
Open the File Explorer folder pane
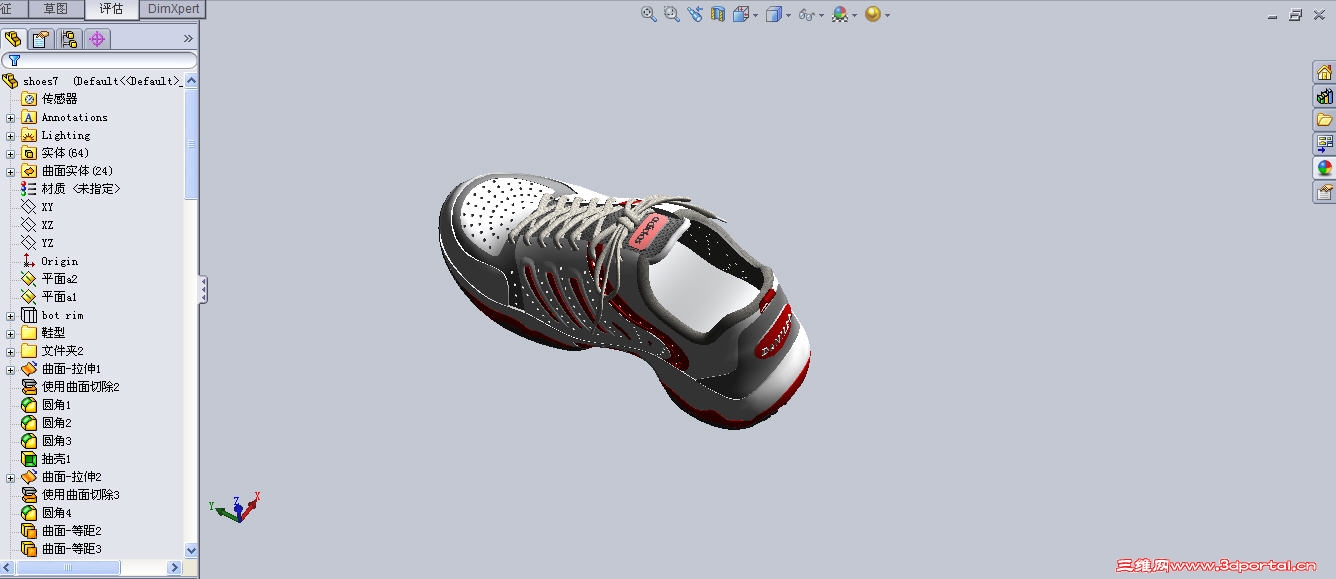[1324, 120]
